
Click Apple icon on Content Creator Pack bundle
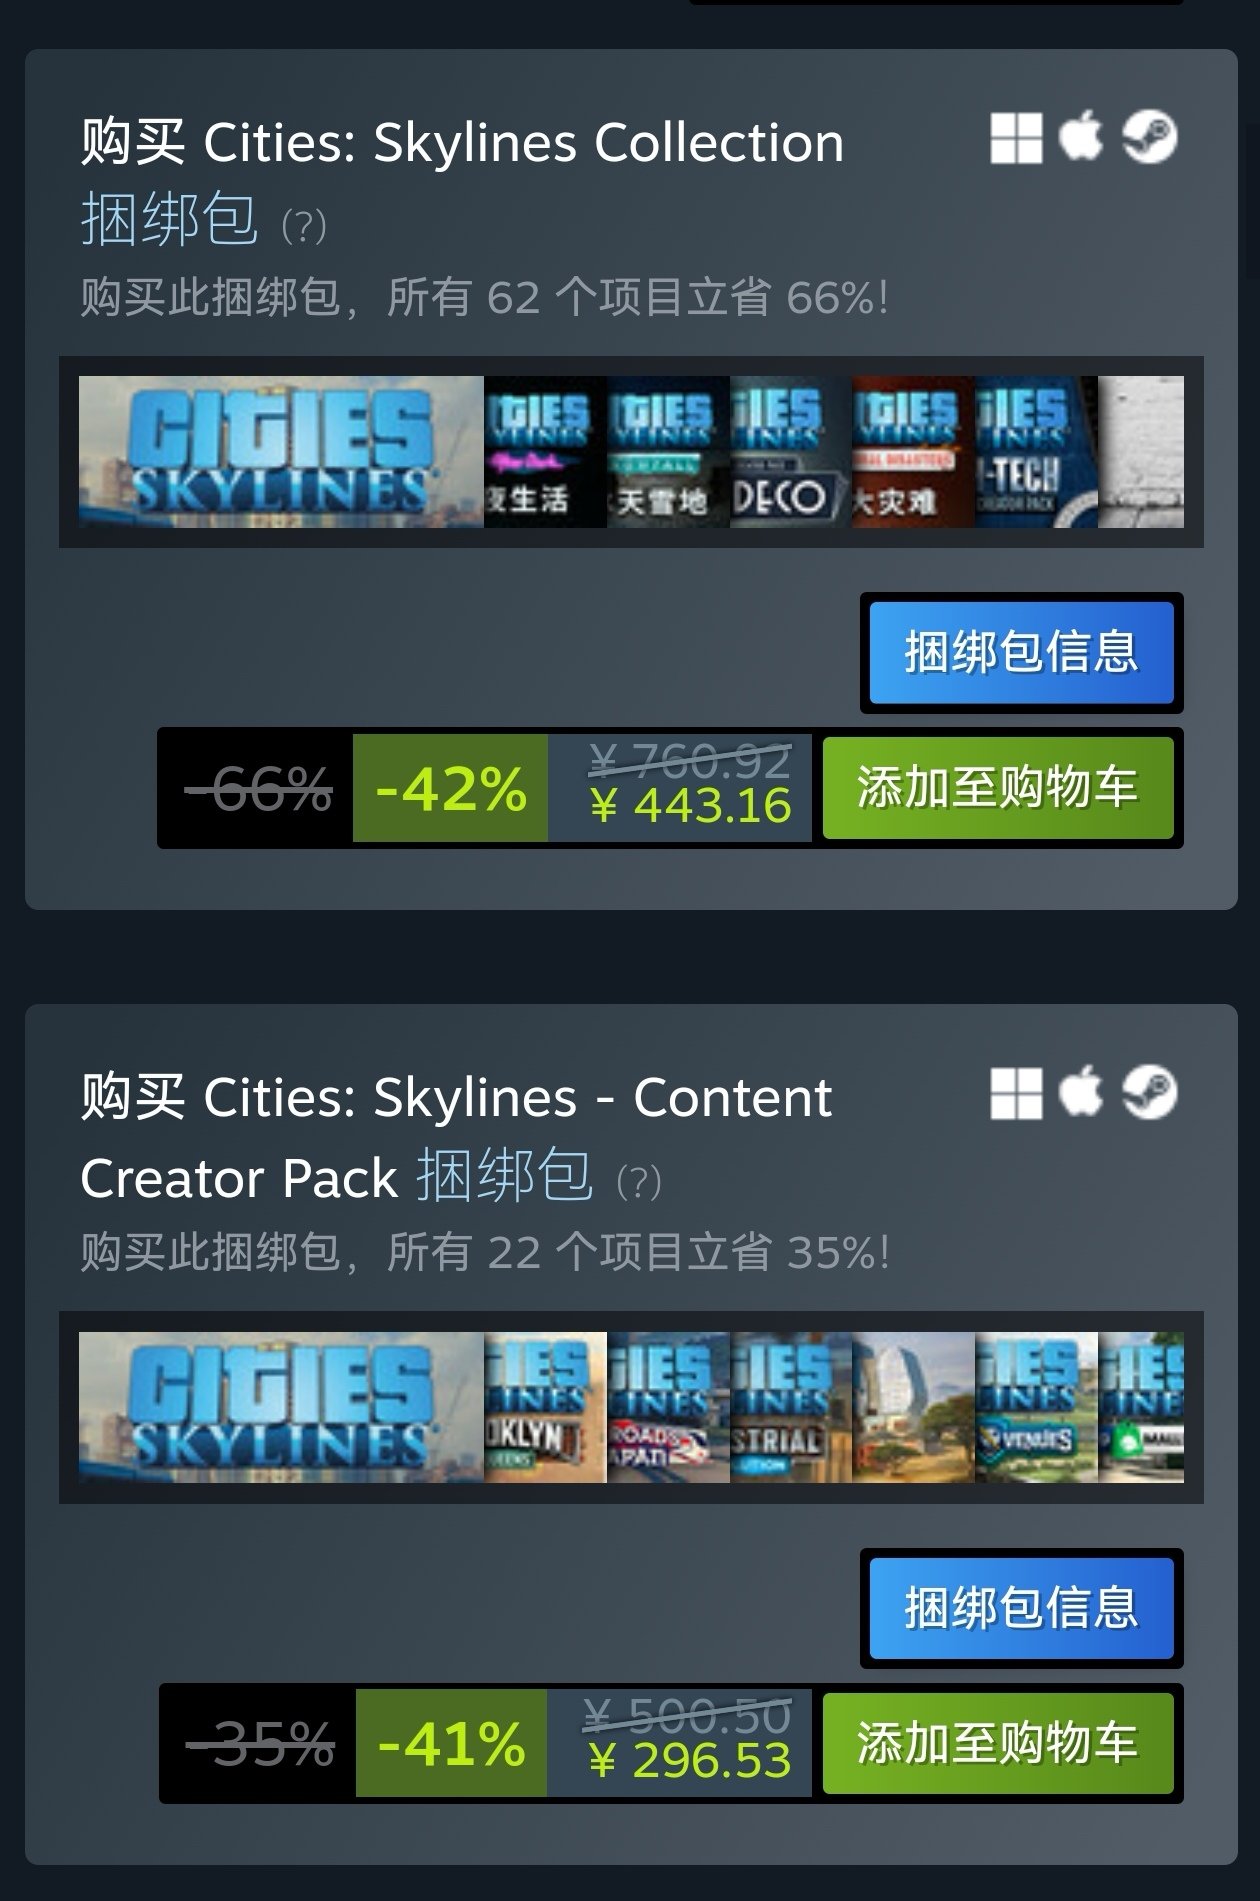click(x=1081, y=1092)
